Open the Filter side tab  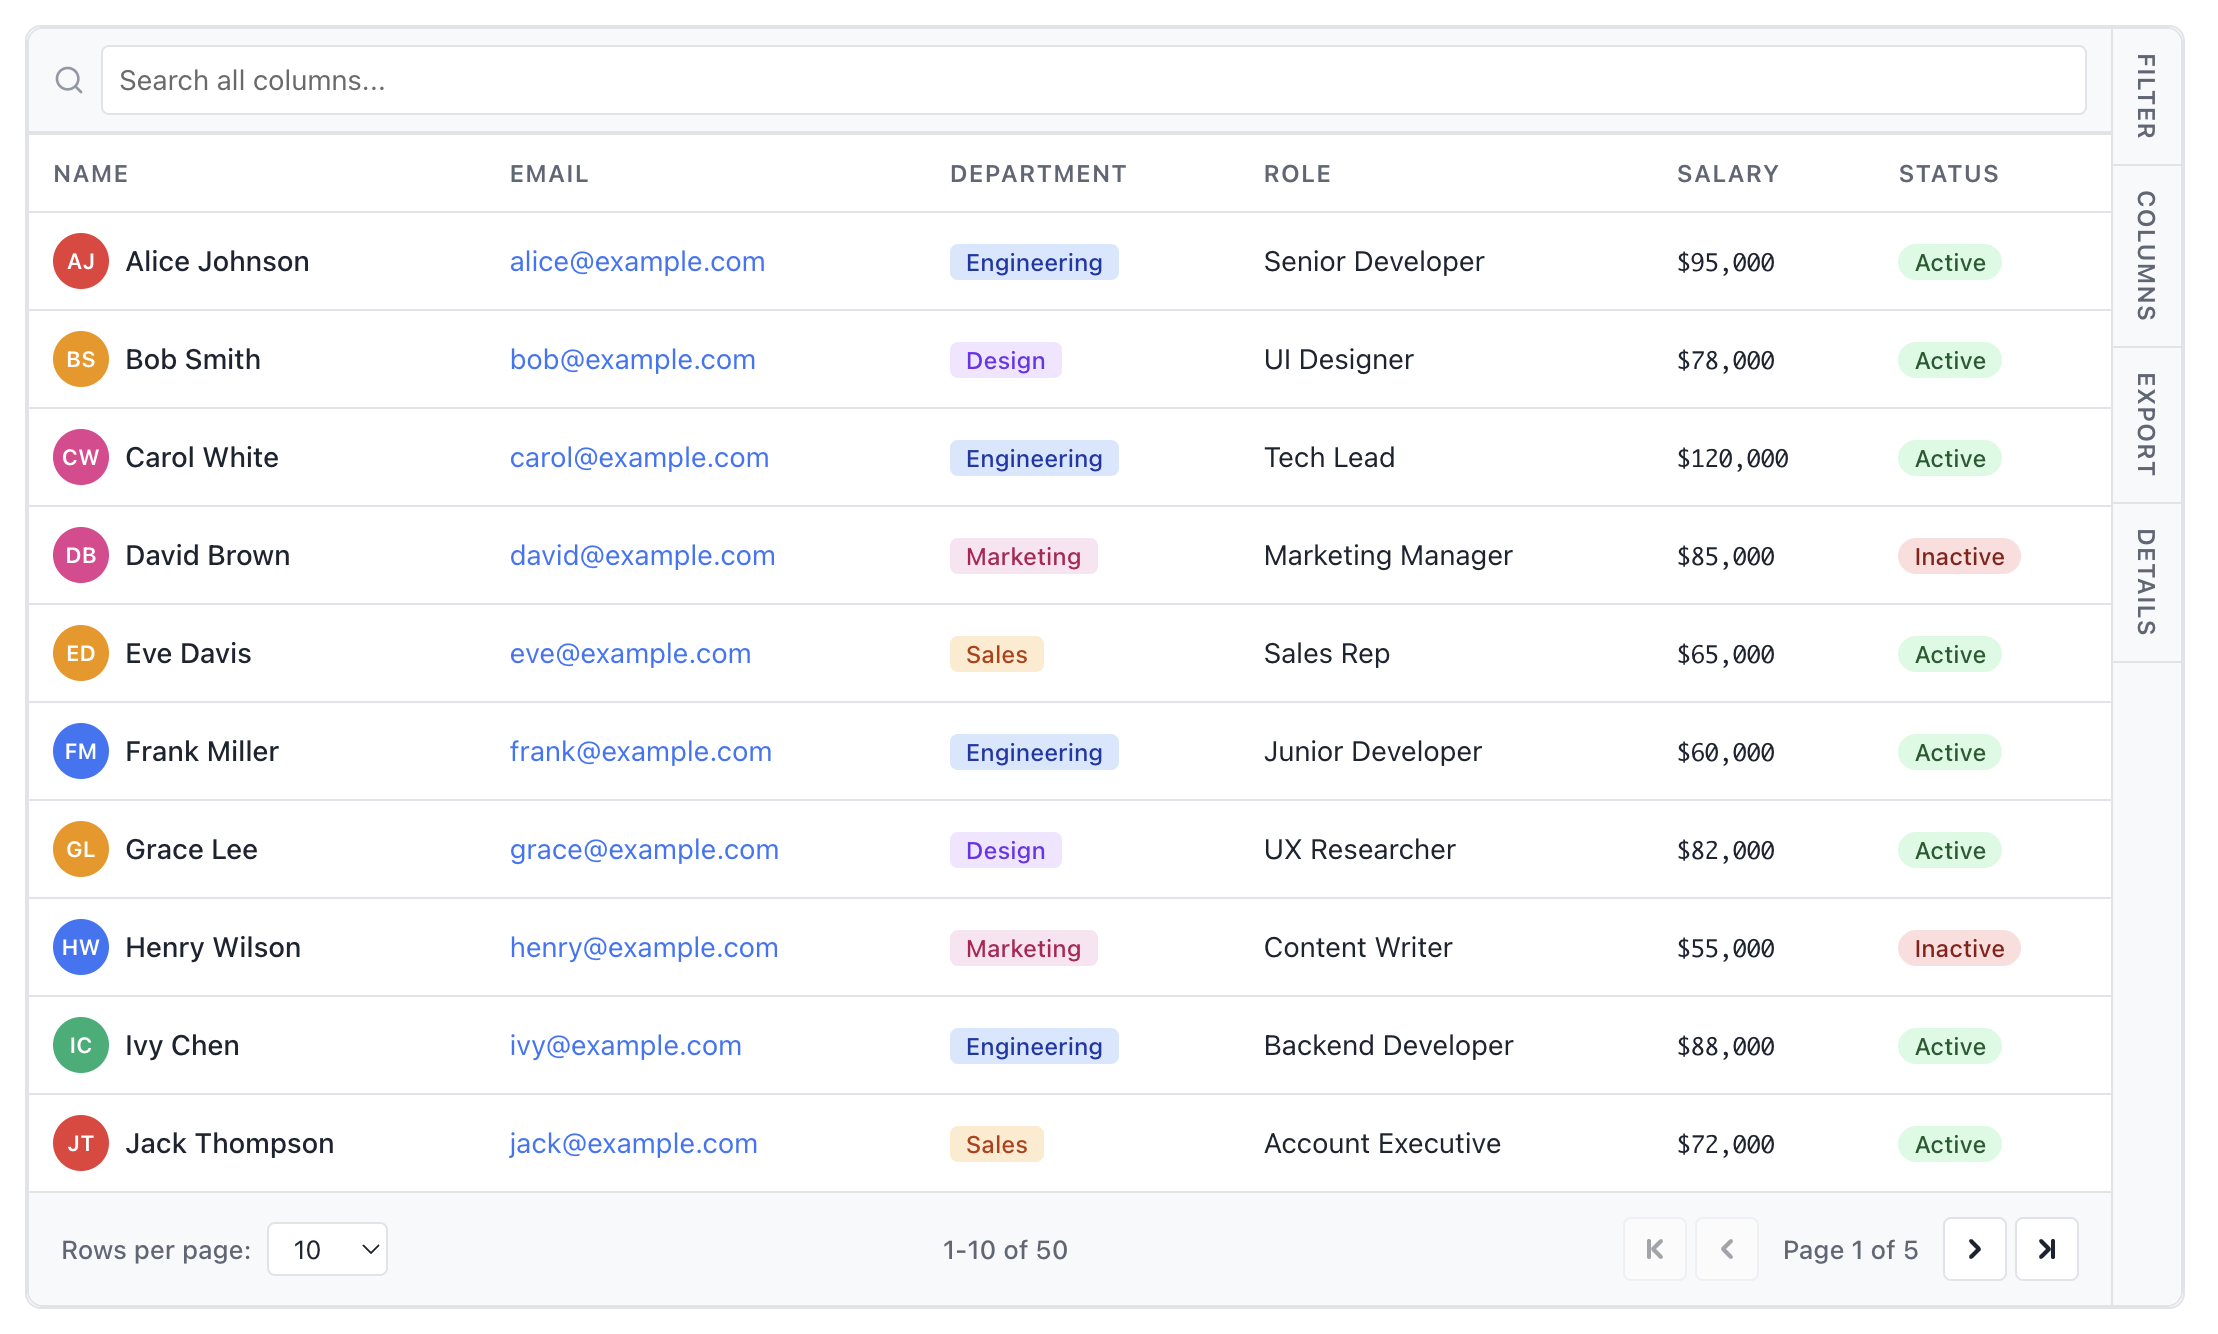(2146, 96)
